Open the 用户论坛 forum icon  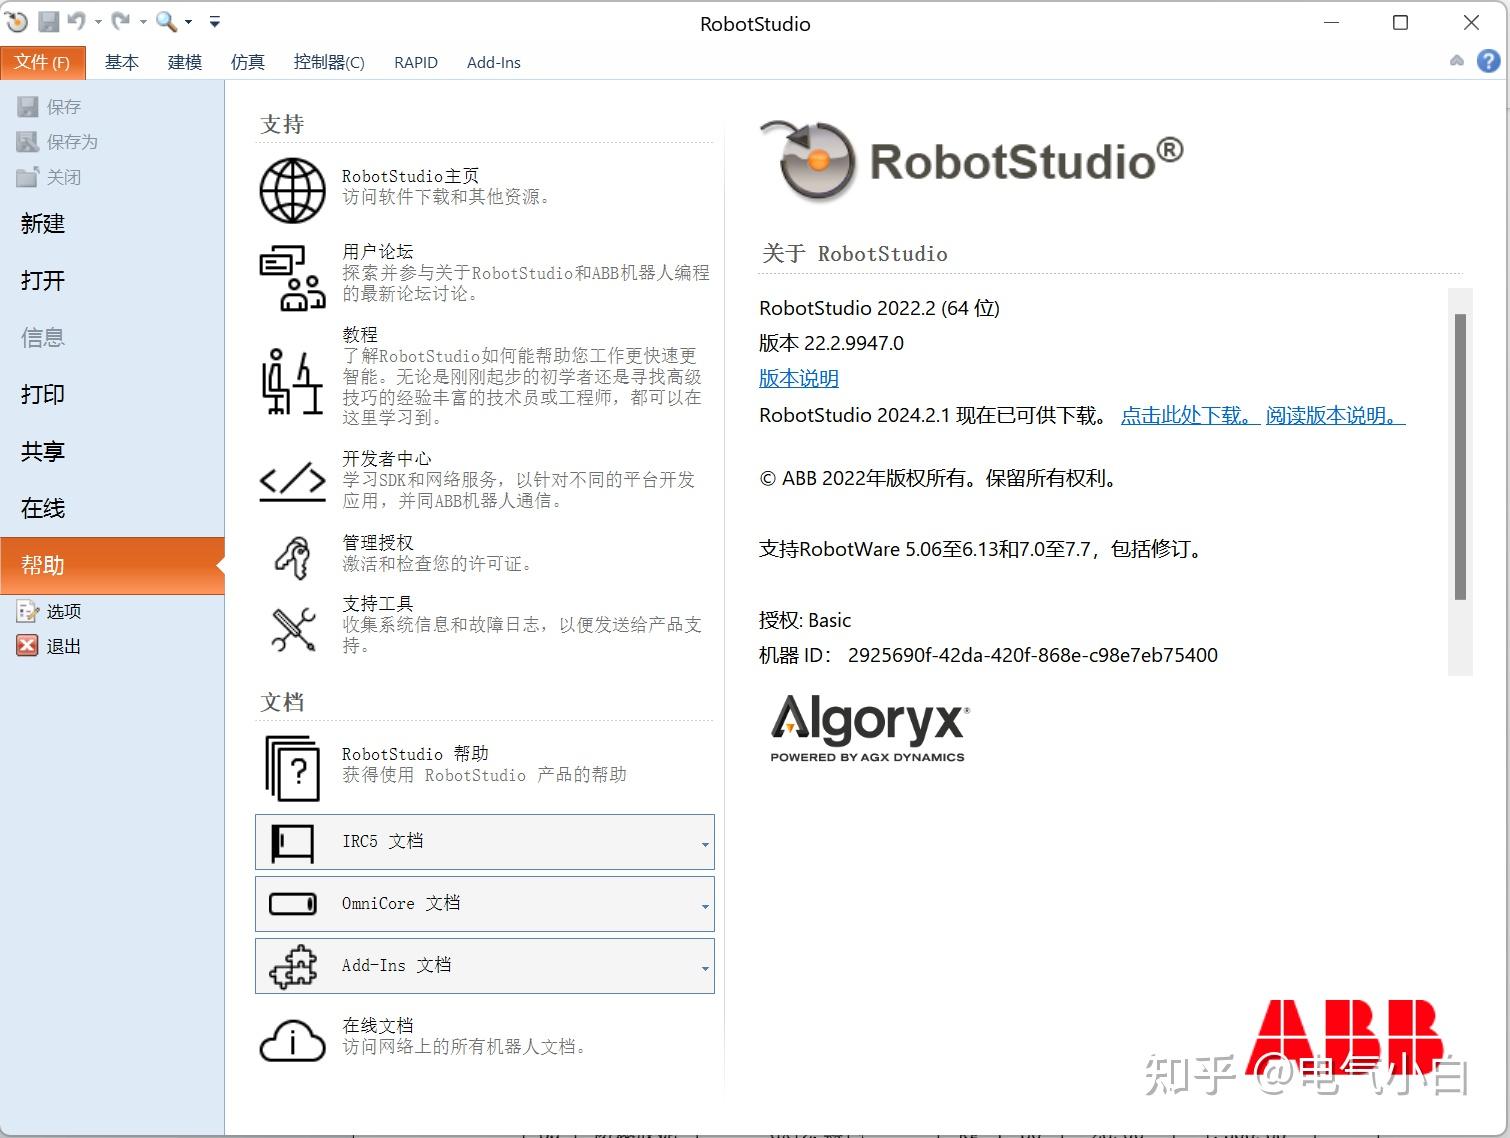click(291, 275)
